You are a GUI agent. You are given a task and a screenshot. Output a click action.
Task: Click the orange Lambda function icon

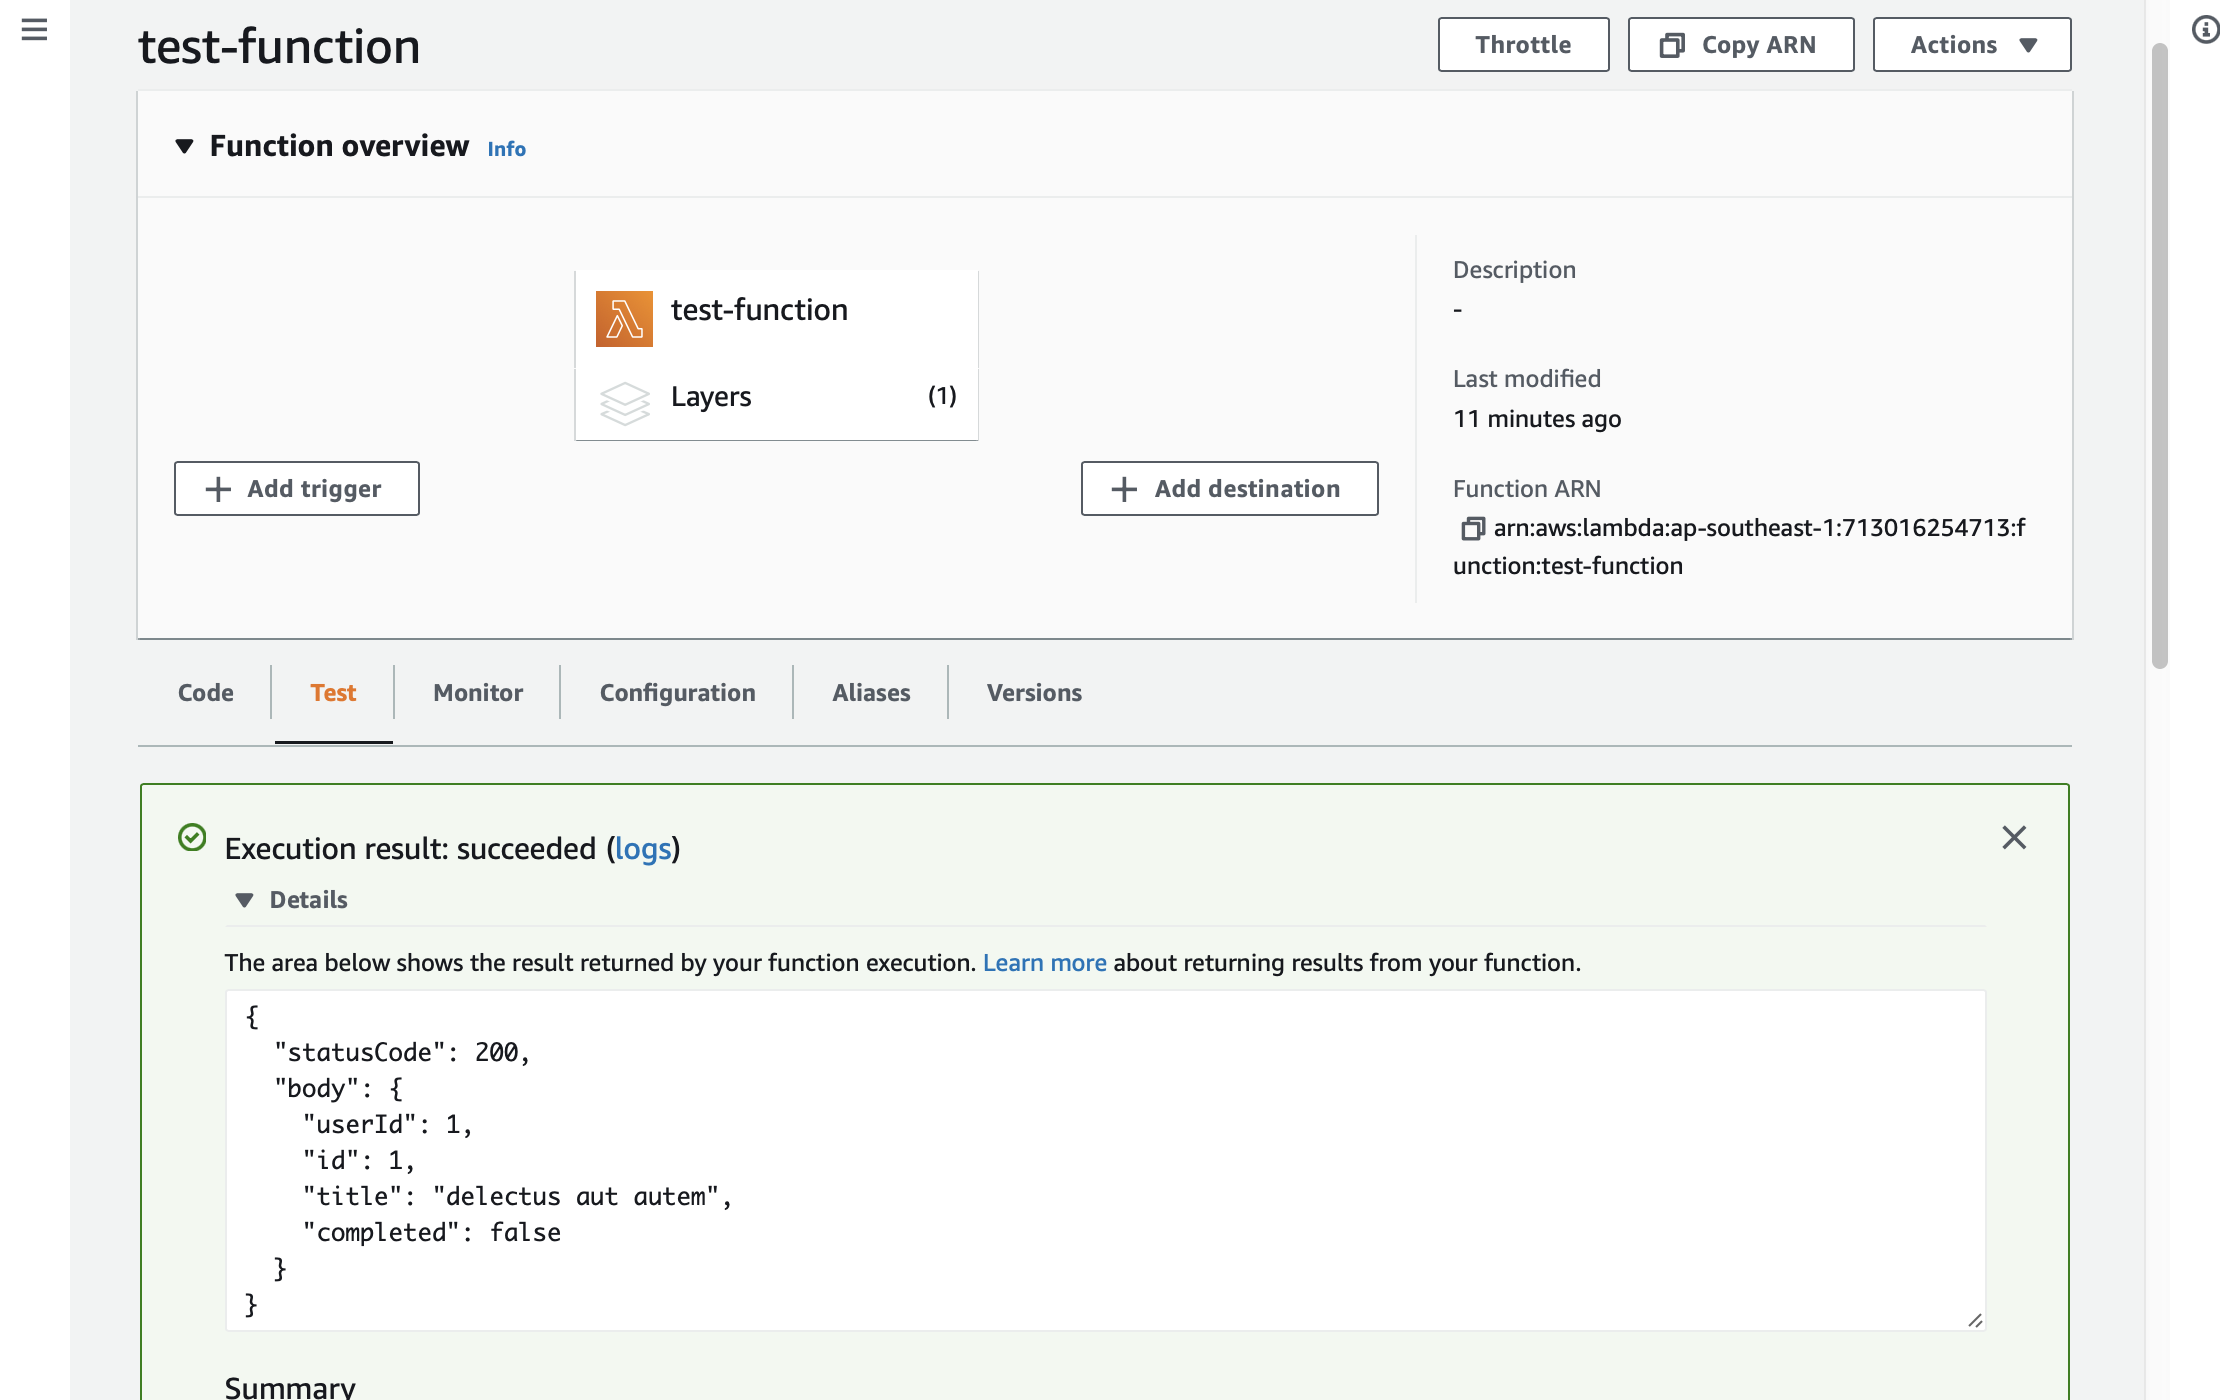pyautogui.click(x=624, y=319)
